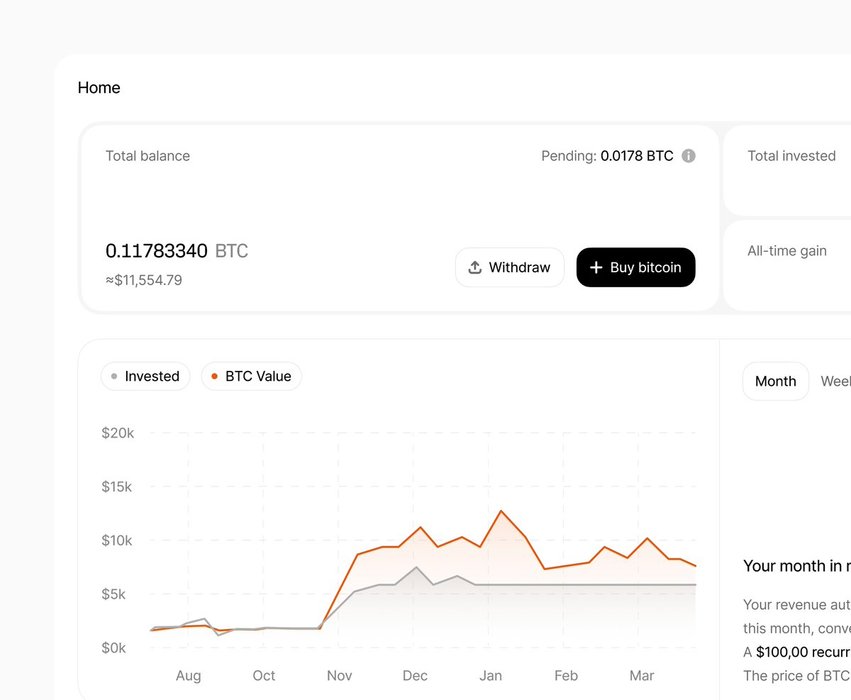Click the Oct label on the chart axis
Image resolution: width=851 pixels, height=700 pixels.
coord(264,676)
